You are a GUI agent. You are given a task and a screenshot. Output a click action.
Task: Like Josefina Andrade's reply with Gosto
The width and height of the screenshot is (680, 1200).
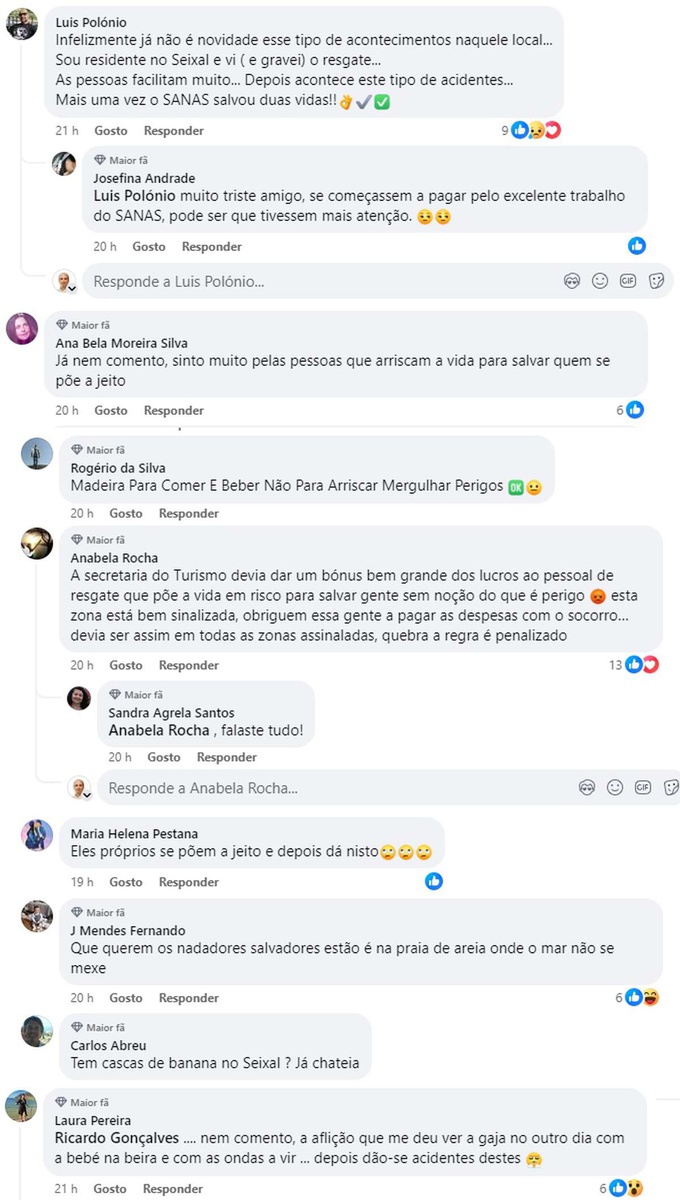(149, 246)
